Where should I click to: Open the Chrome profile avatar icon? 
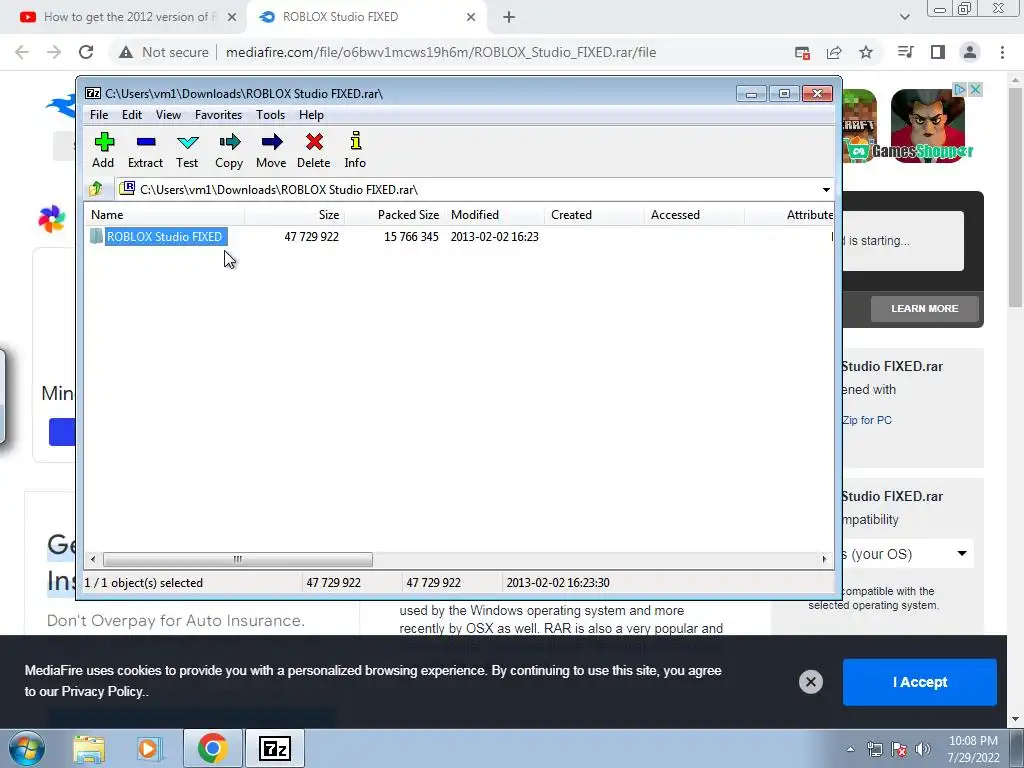pyautogui.click(x=970, y=52)
